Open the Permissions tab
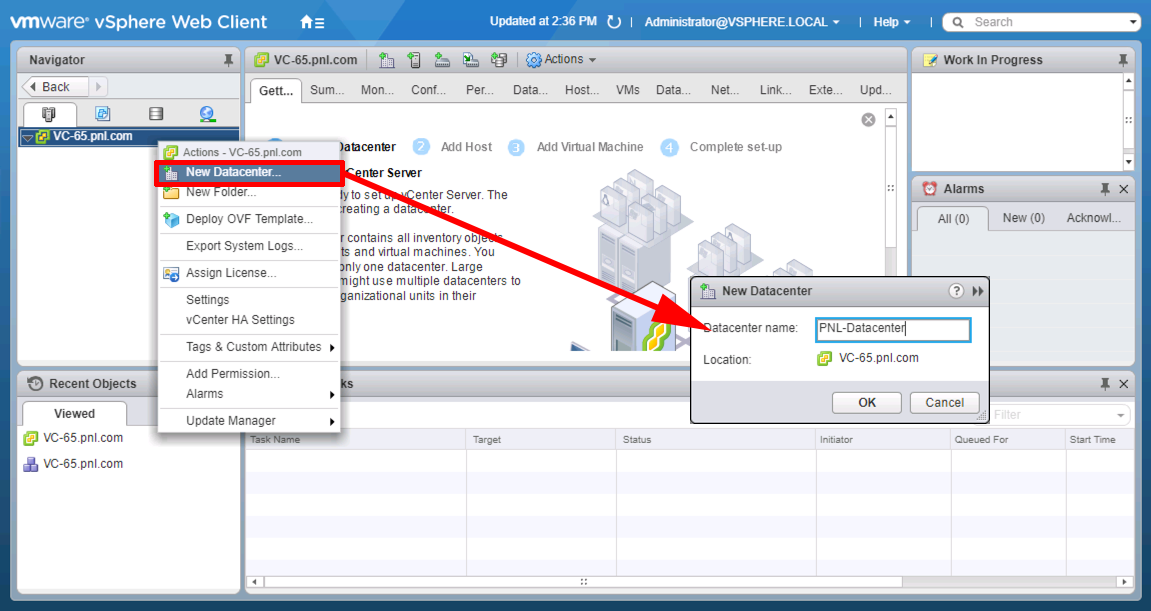 480,90
